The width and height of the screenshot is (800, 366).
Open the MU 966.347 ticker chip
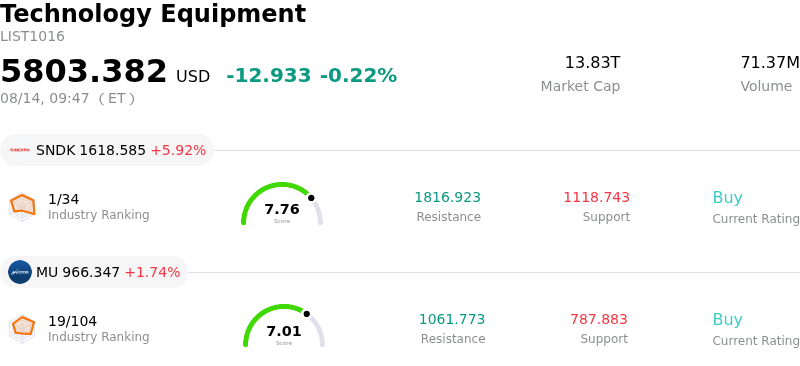(94, 272)
